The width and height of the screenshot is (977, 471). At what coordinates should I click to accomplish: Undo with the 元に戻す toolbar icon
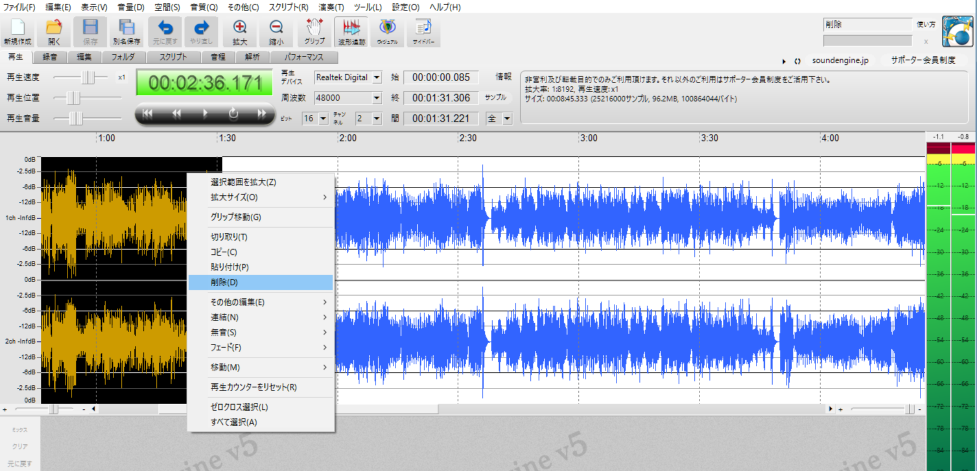pos(164,32)
